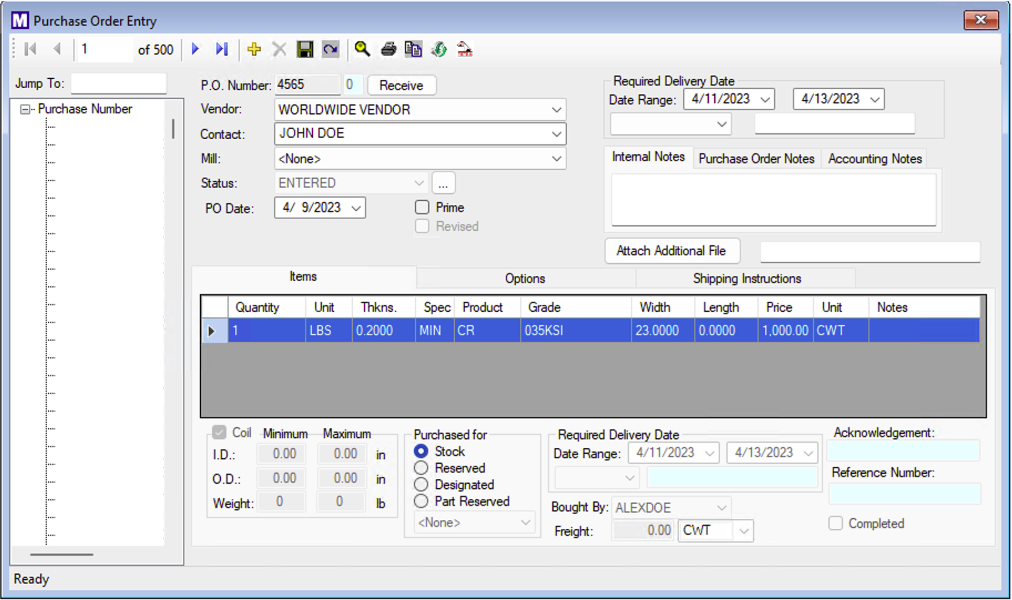Screen dimensions: 1012x600
Task: Click the Receive button
Action: tap(401, 85)
